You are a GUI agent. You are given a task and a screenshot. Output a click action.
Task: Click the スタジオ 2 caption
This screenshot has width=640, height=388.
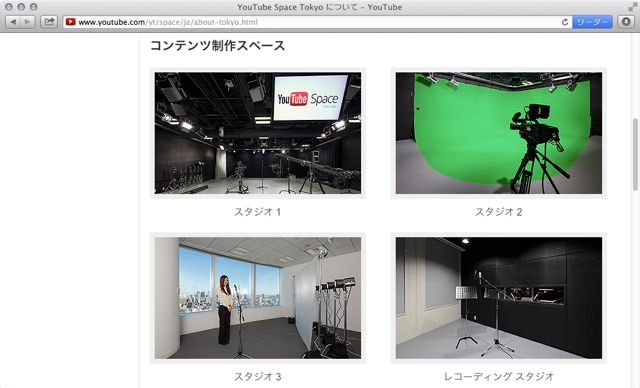coord(499,212)
